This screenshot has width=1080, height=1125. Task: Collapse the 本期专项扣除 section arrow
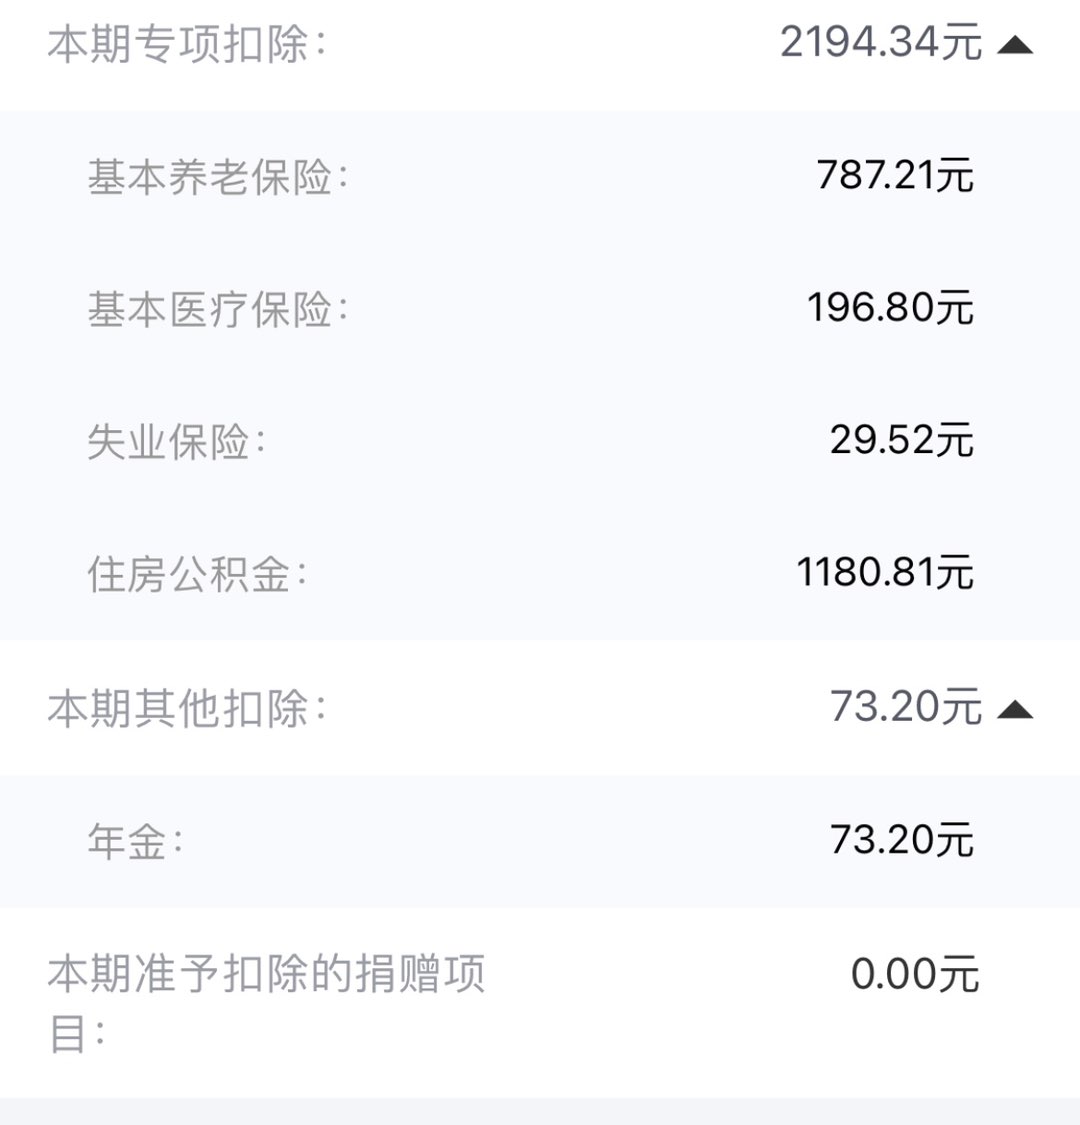pos(1015,46)
